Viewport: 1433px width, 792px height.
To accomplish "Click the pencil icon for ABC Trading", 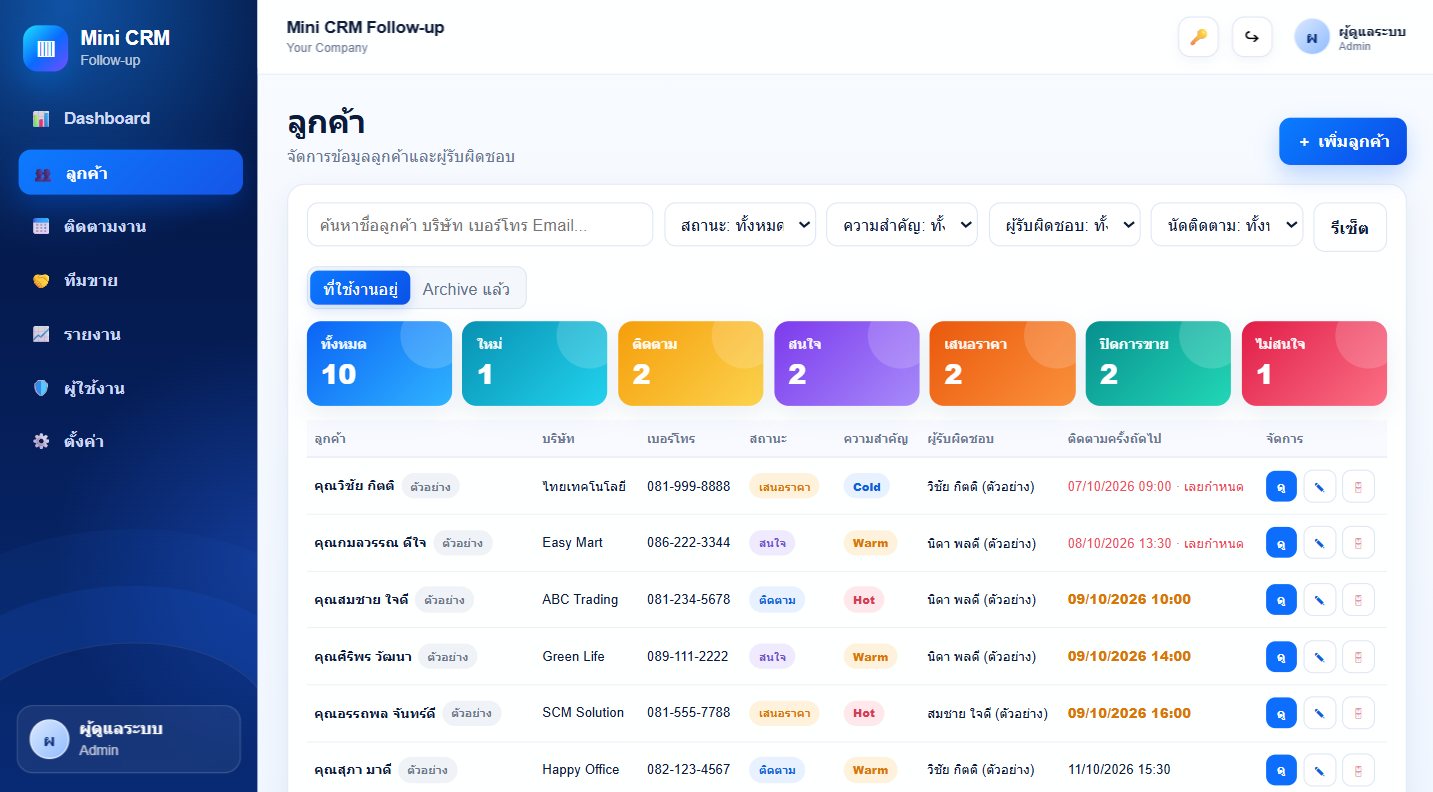I will 1320,600.
